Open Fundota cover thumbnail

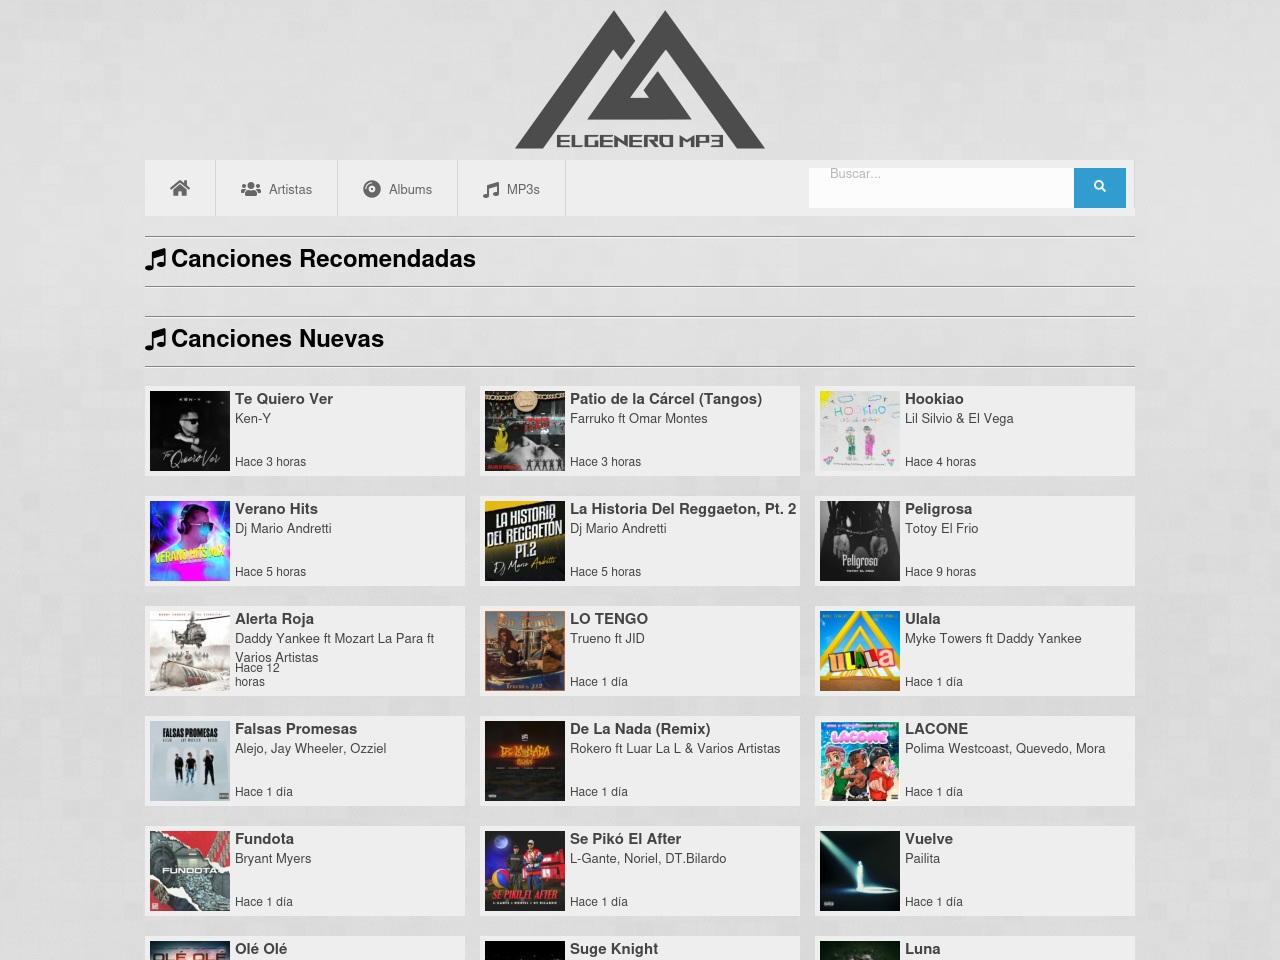[190, 871]
